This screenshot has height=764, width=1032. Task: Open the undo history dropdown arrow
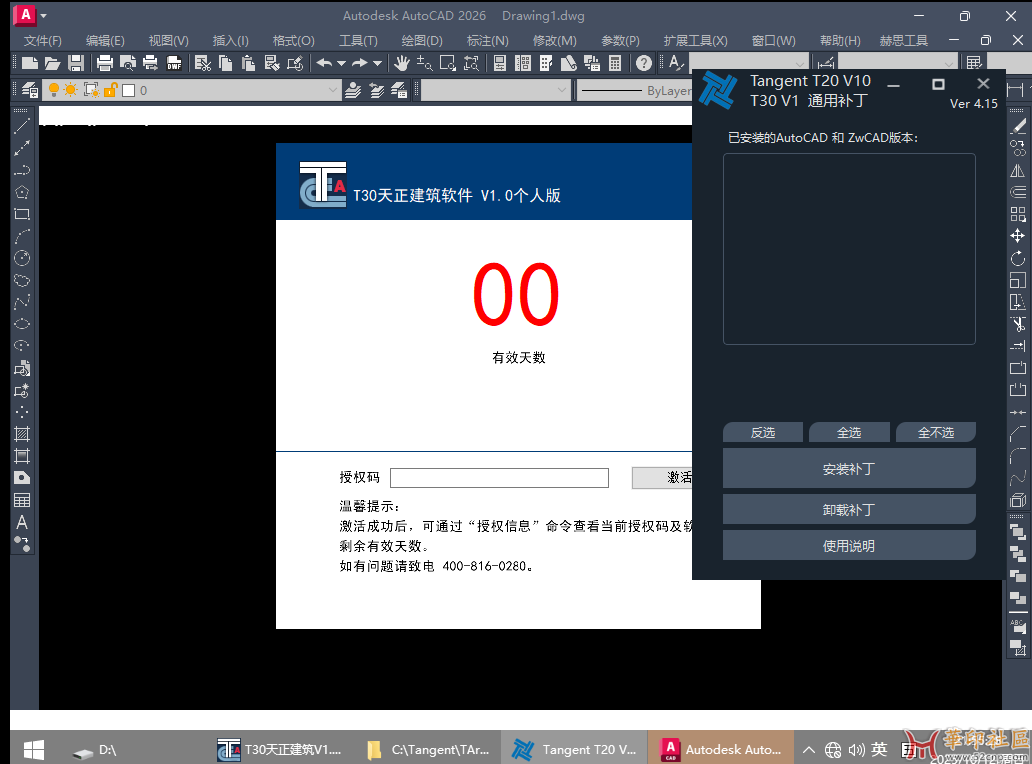[341, 63]
